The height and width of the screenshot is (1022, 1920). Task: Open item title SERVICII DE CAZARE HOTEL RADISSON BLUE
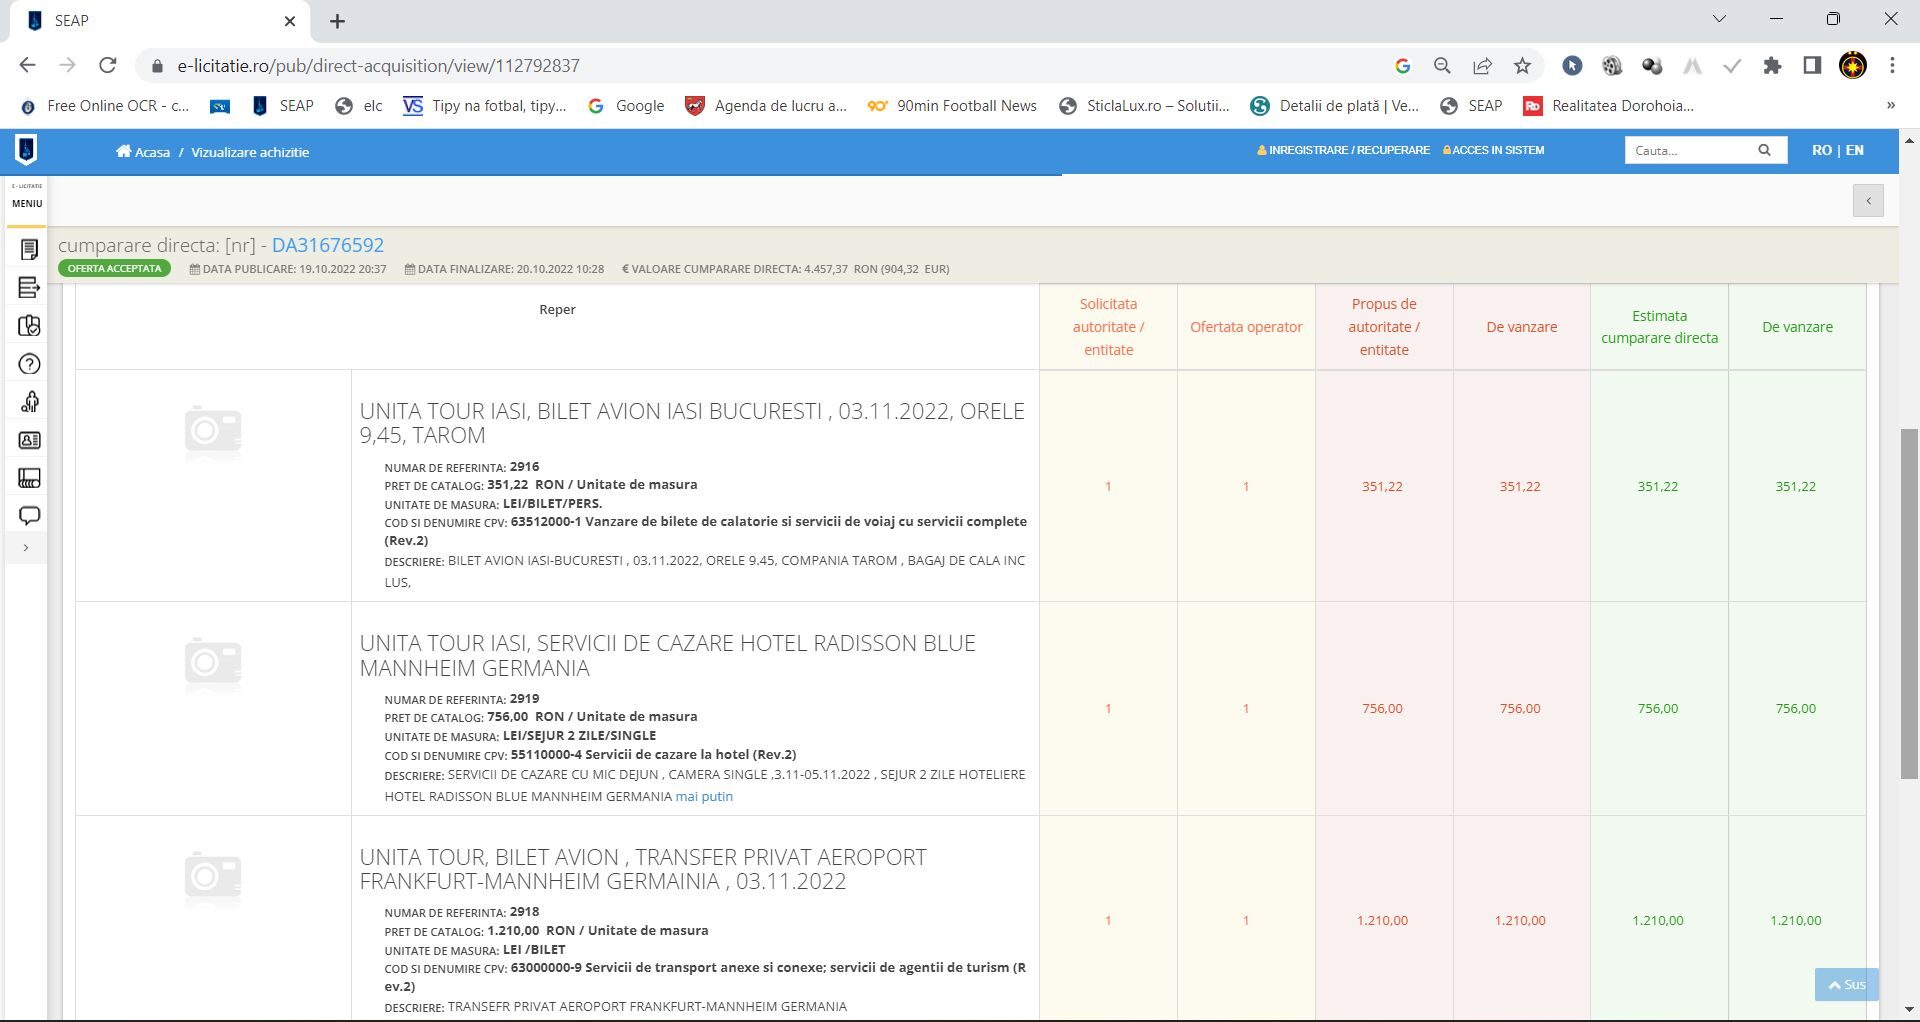click(667, 655)
